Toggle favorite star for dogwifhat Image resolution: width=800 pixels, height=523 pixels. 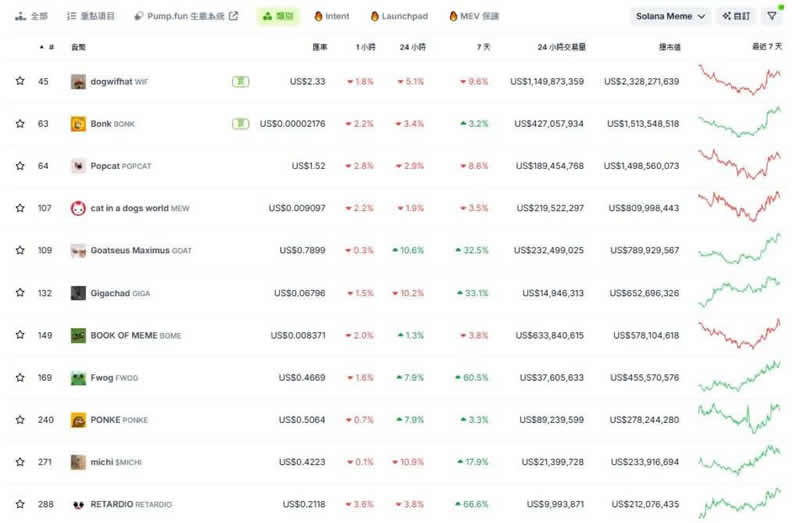tap(20, 82)
